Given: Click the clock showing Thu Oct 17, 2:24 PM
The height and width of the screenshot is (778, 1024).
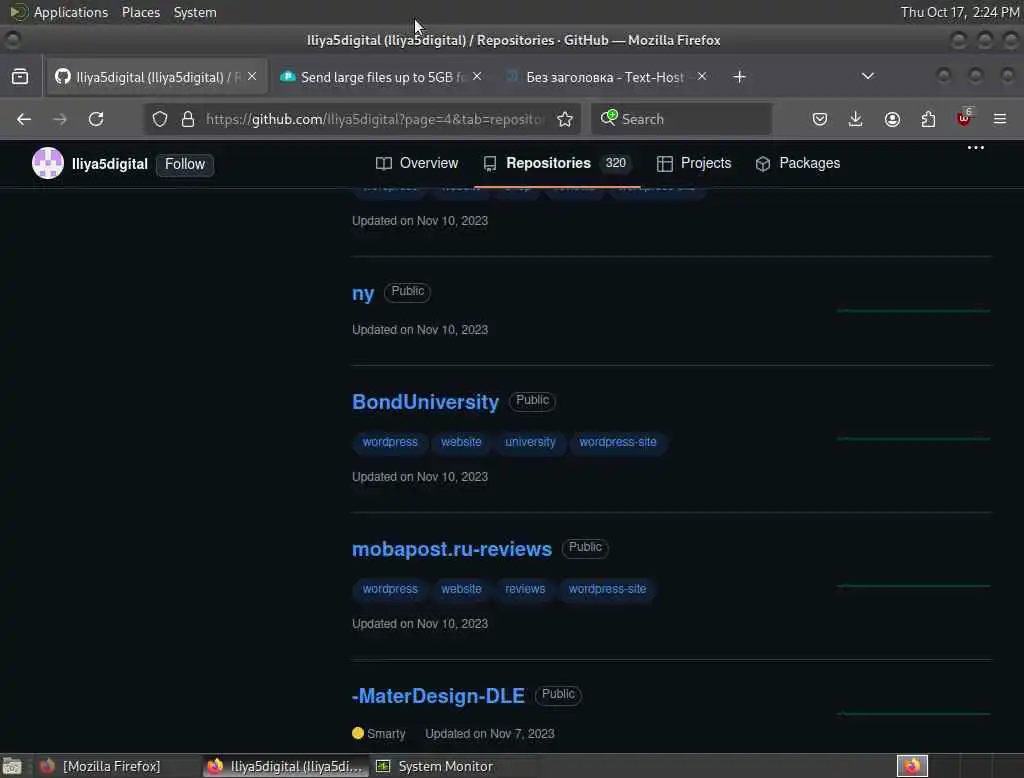Looking at the screenshot, I should coord(960,12).
